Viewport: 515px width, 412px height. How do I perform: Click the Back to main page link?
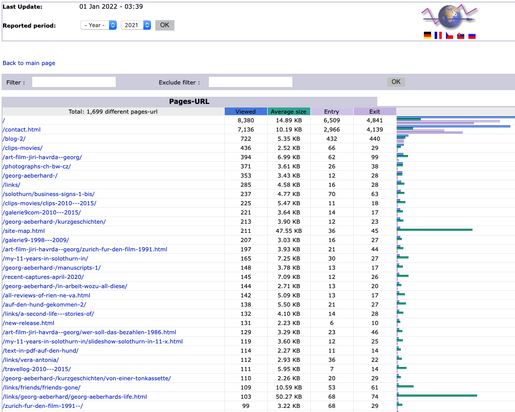[x=29, y=63]
